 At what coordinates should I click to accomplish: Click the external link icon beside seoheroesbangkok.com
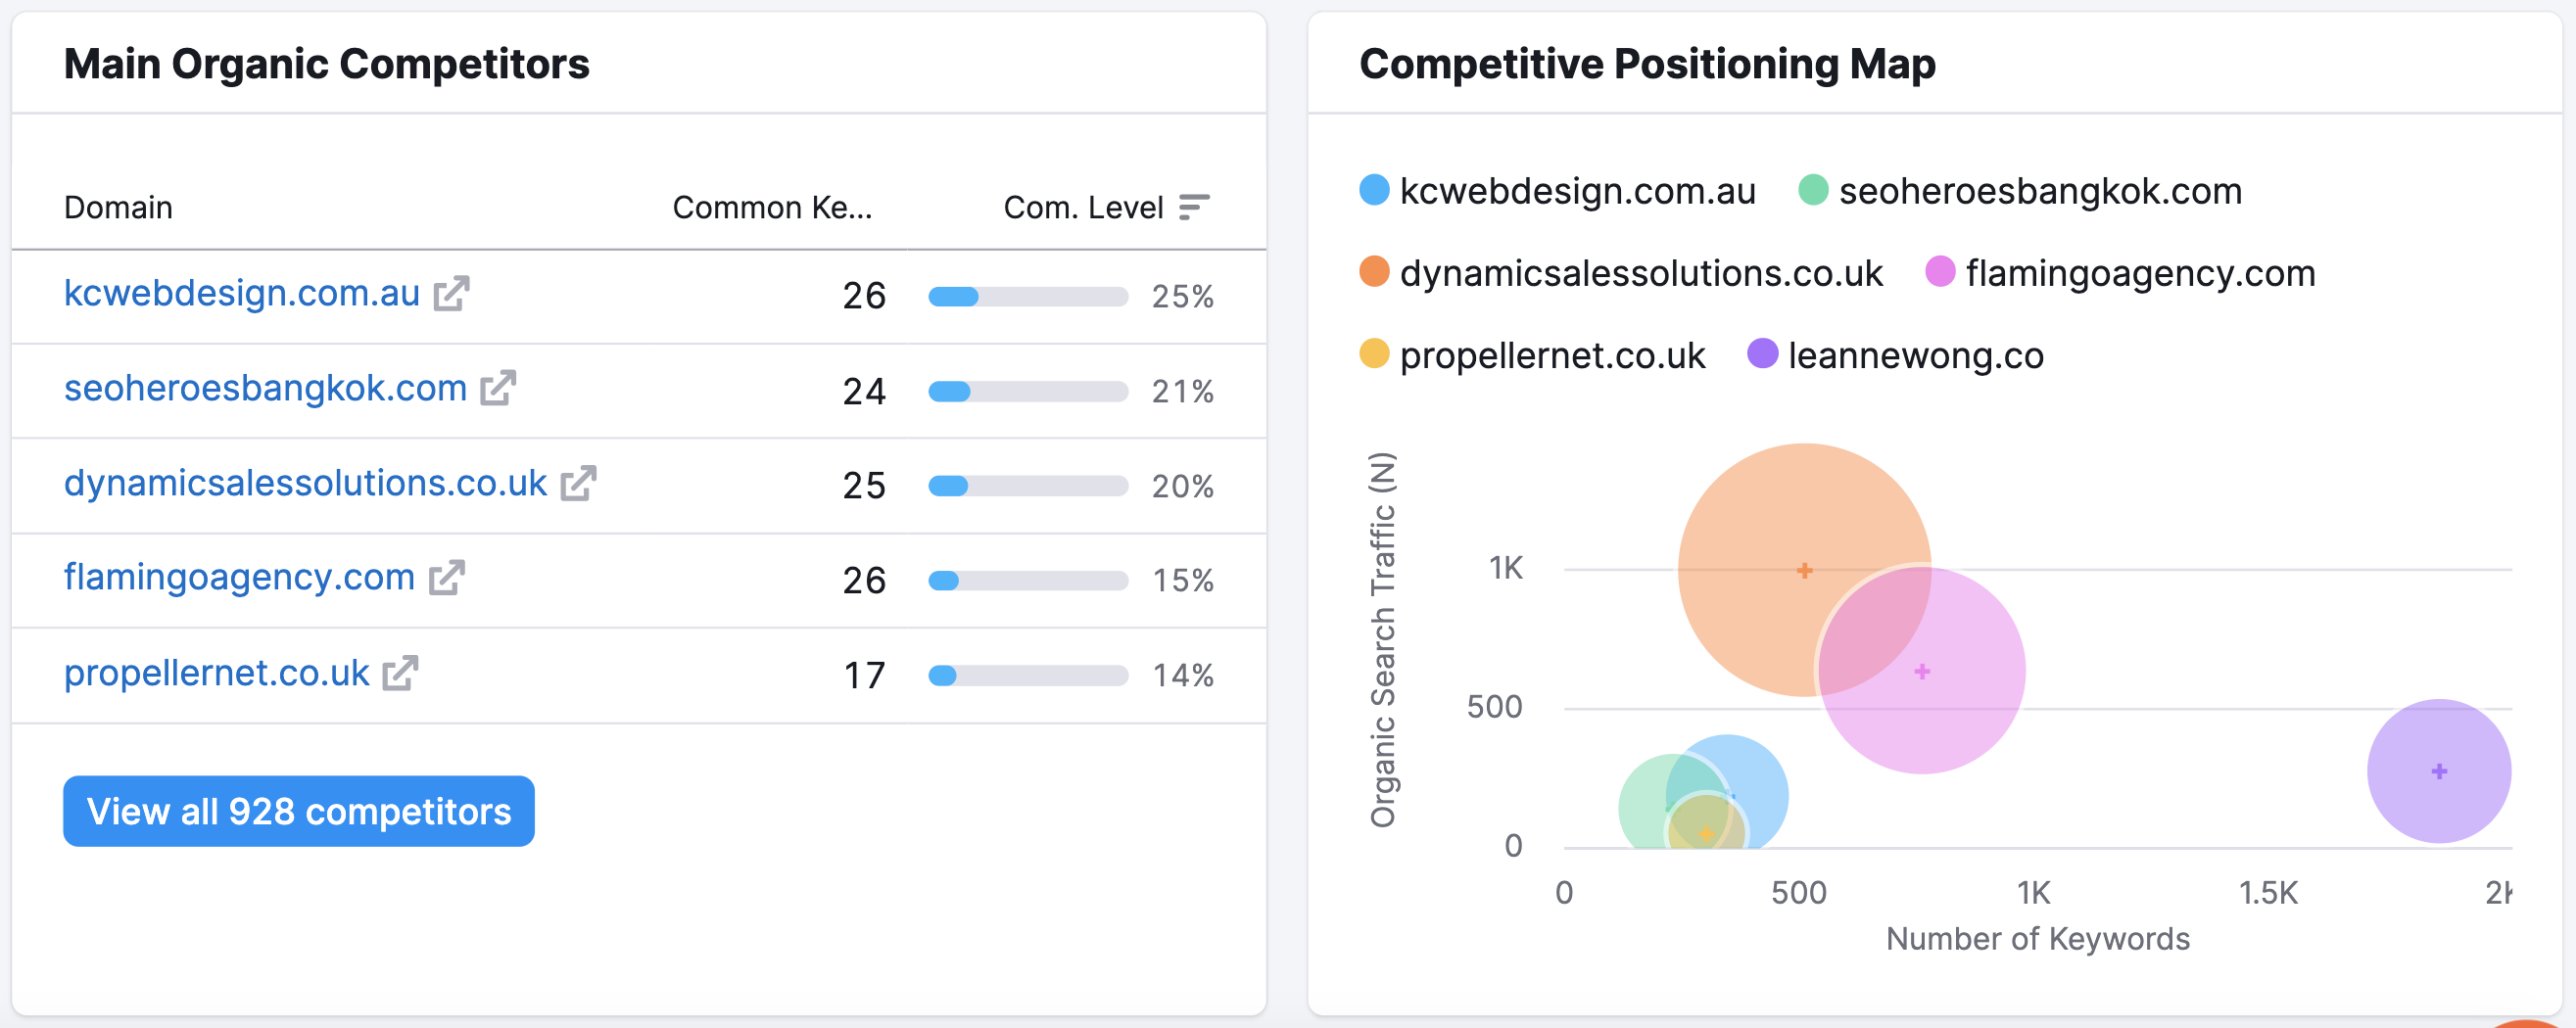click(500, 388)
